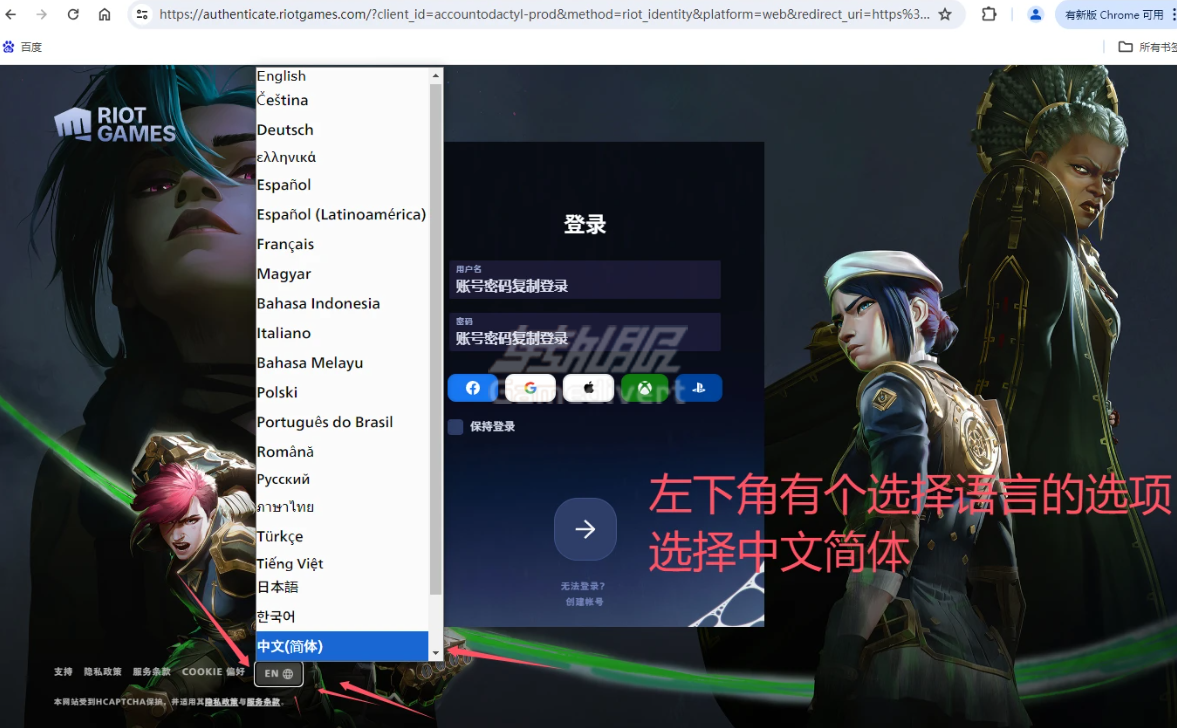This screenshot has width=1177, height=728.
Task: Click the language list scrollbar thumb
Action: pos(435,339)
